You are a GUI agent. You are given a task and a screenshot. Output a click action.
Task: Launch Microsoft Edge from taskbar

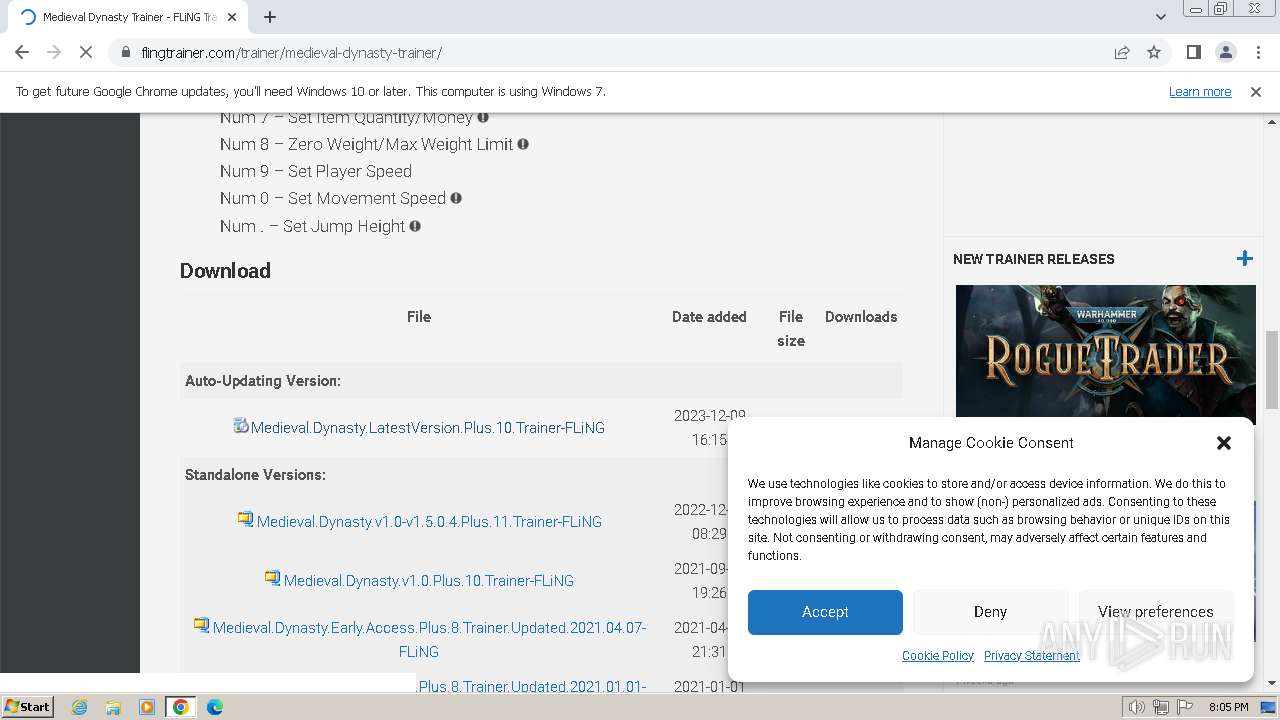point(215,707)
